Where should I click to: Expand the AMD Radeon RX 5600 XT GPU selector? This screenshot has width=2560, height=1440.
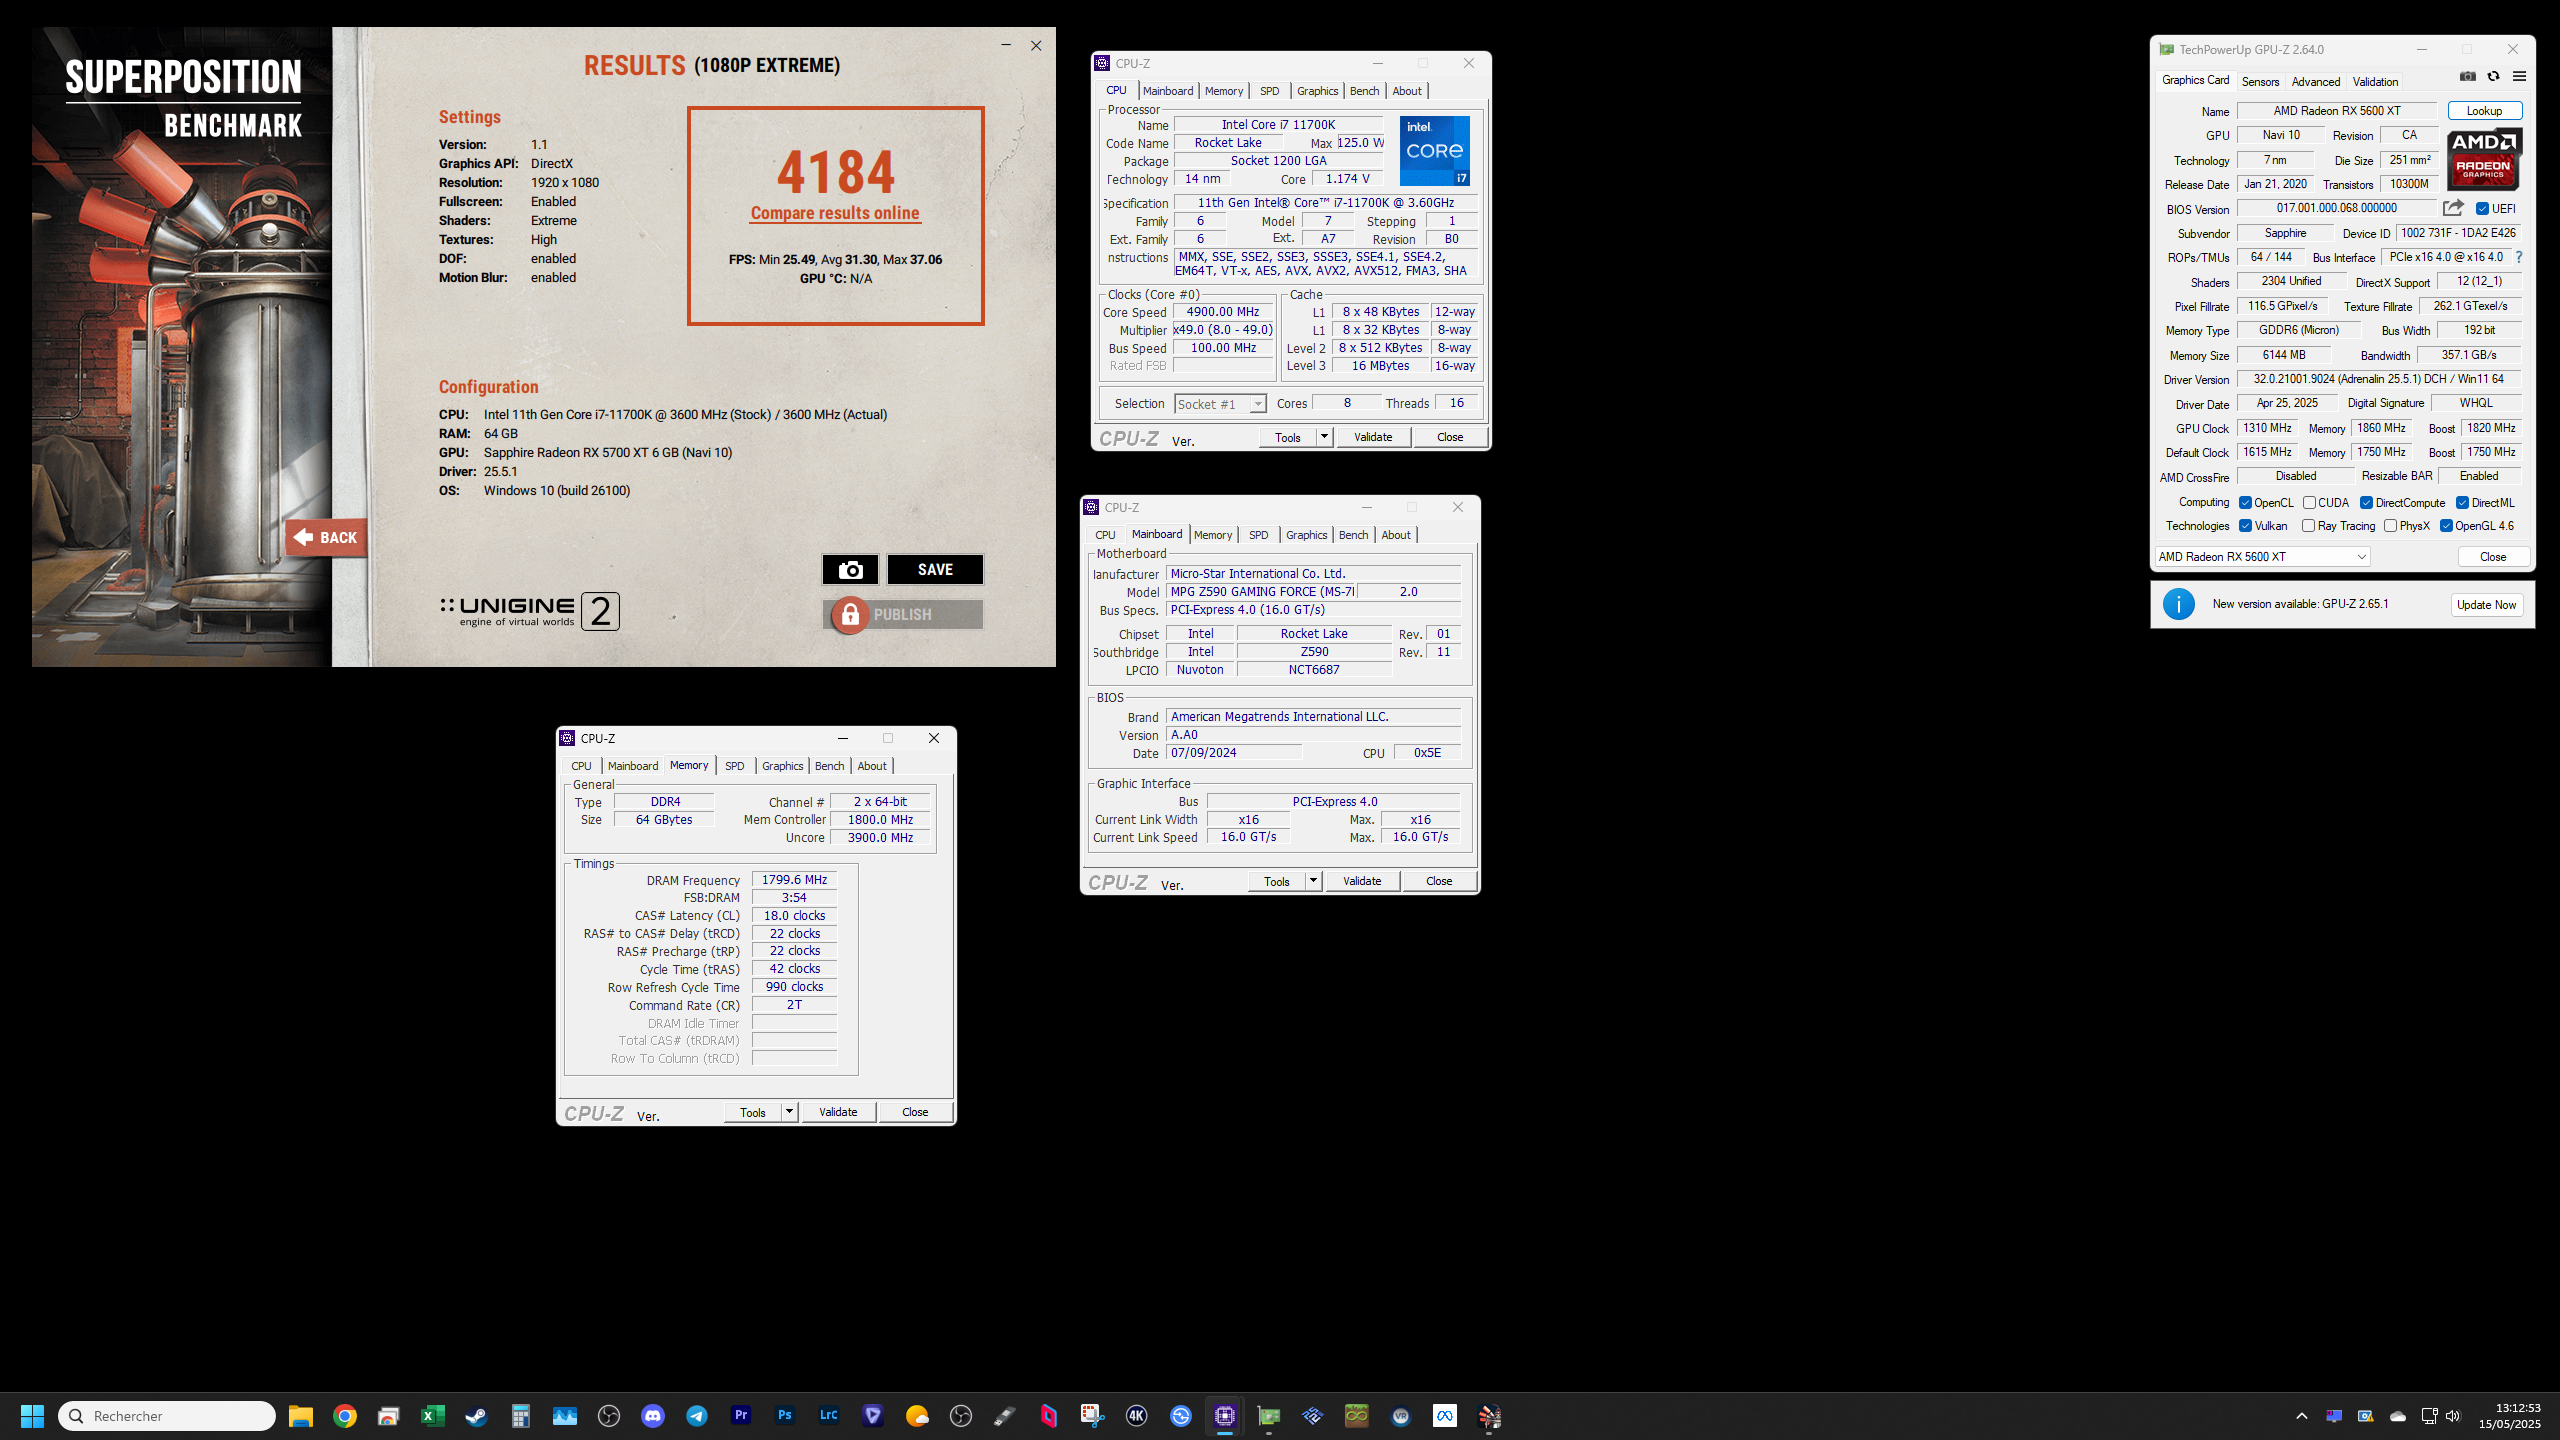coord(2262,557)
